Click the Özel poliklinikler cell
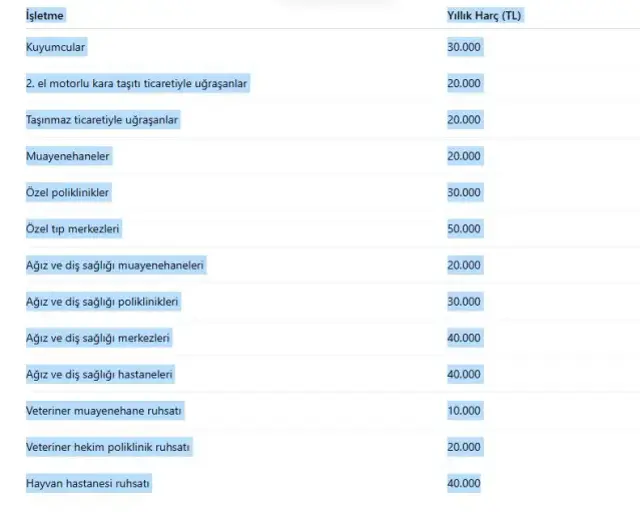Screen dimensions: 640x530 68,192
